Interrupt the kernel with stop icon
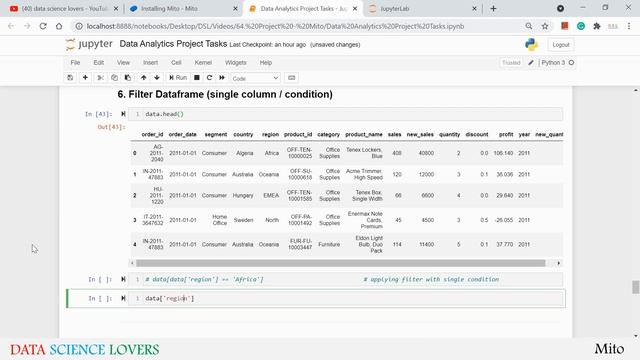This screenshot has height=360, width=640. (197, 78)
